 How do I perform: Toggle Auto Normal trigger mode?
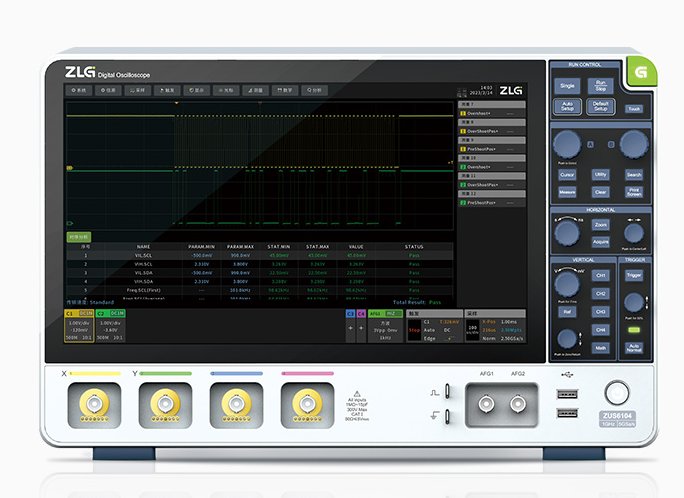(633, 348)
